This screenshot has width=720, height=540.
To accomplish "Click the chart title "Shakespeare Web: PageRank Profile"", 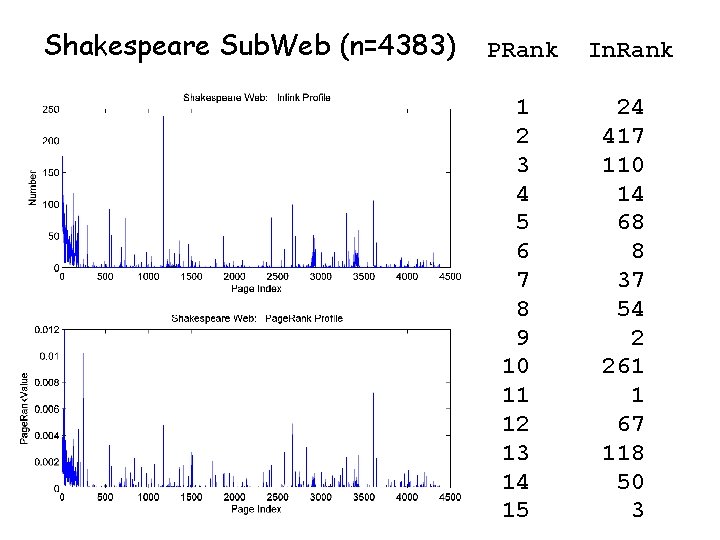I will 257,318.
